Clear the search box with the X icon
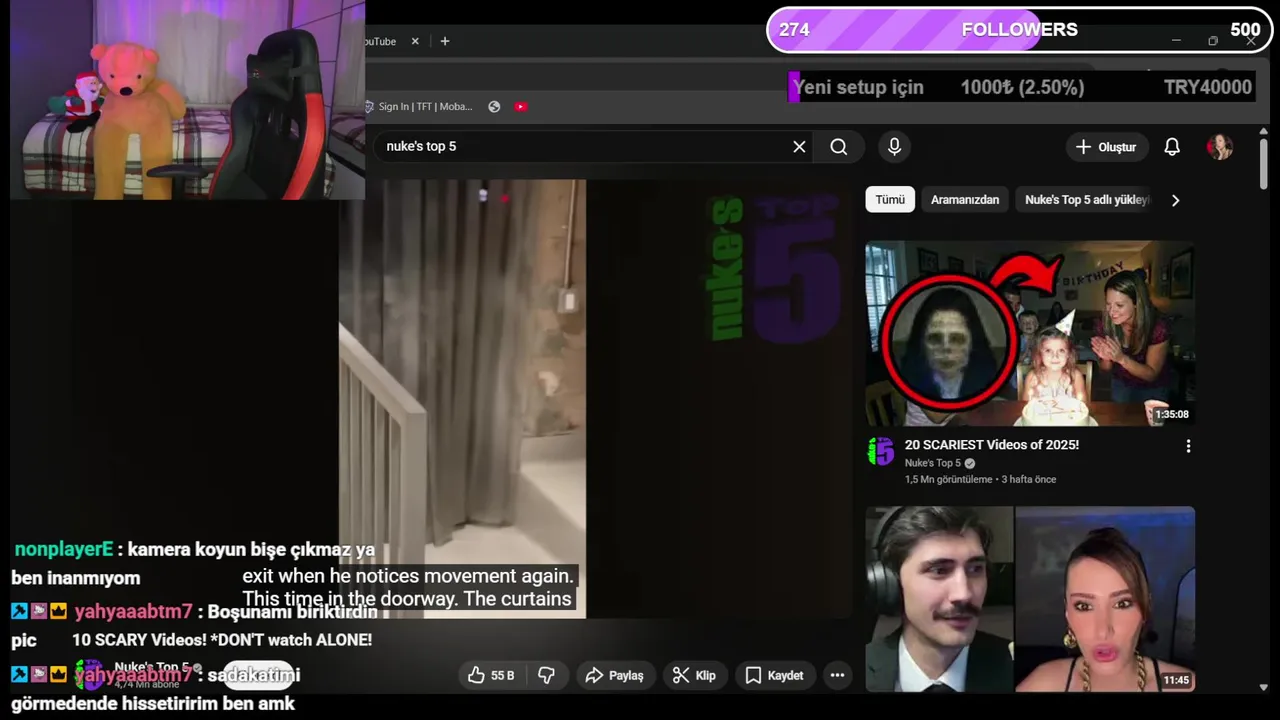This screenshot has height=720, width=1280. click(x=799, y=147)
